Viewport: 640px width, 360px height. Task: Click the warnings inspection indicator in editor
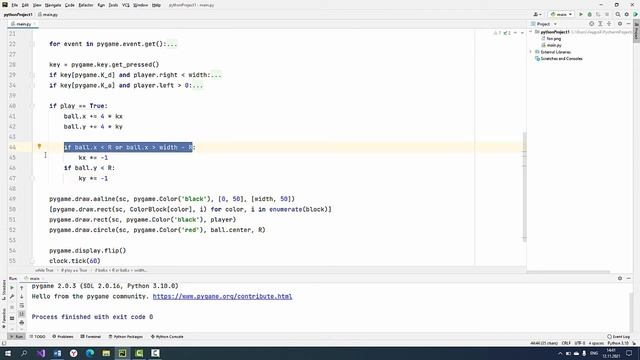pyautogui.click(x=502, y=33)
